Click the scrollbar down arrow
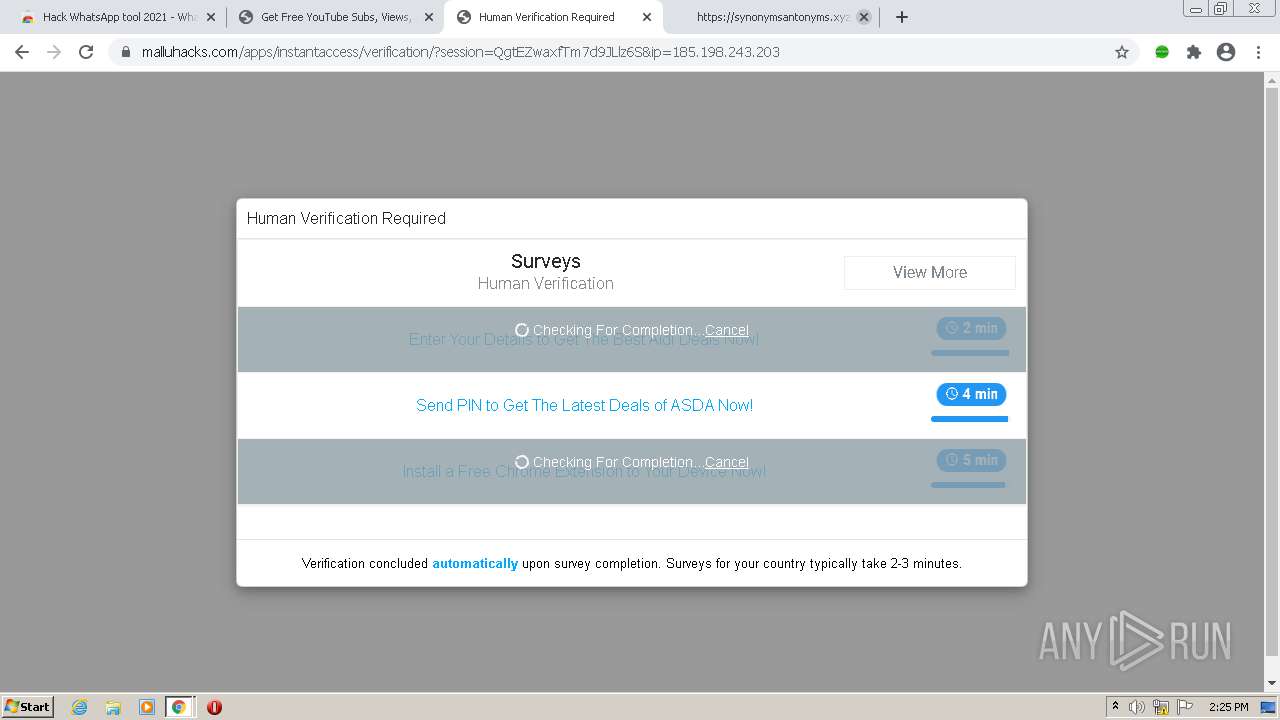Viewport: 1280px width, 720px height. (1272, 683)
